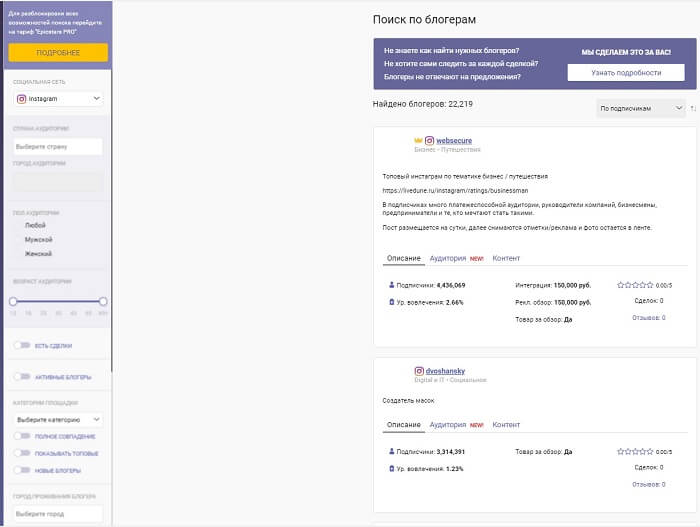Click the Поиск по блогерам heading
700x527 pixels.
click(424, 20)
